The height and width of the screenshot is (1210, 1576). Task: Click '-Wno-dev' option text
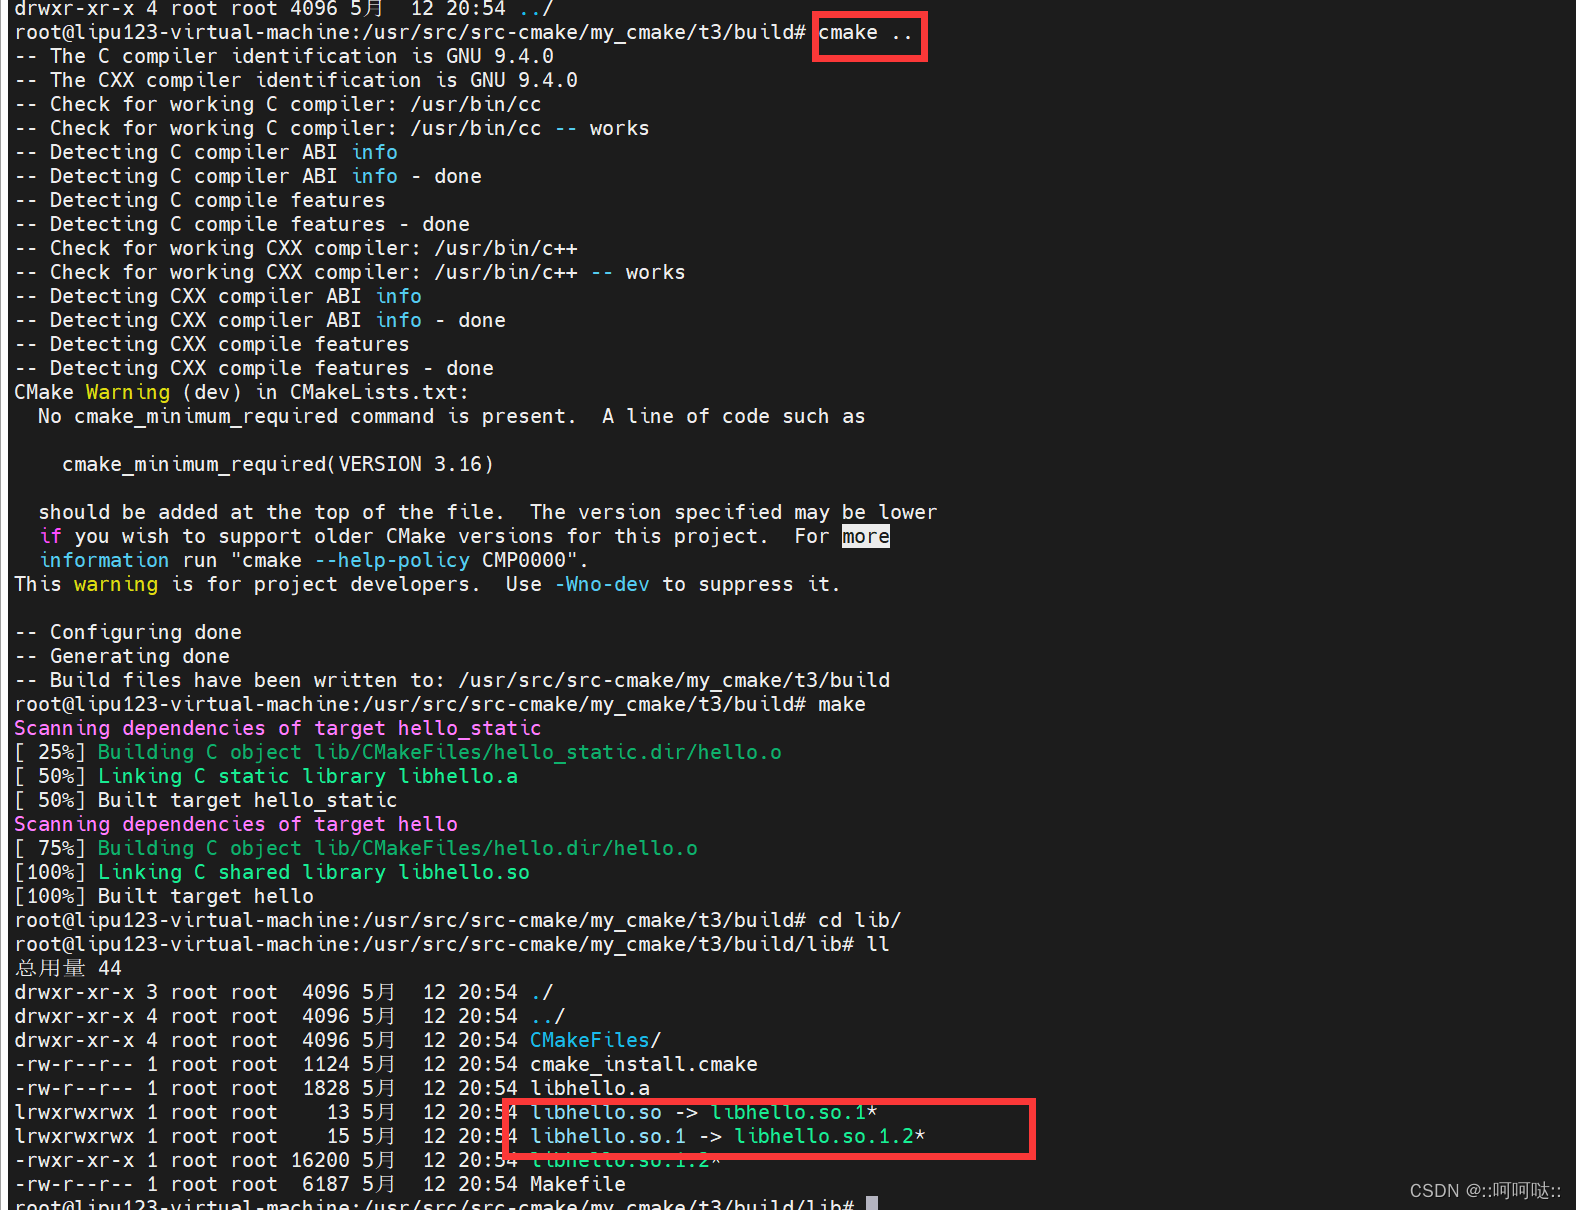(x=602, y=584)
